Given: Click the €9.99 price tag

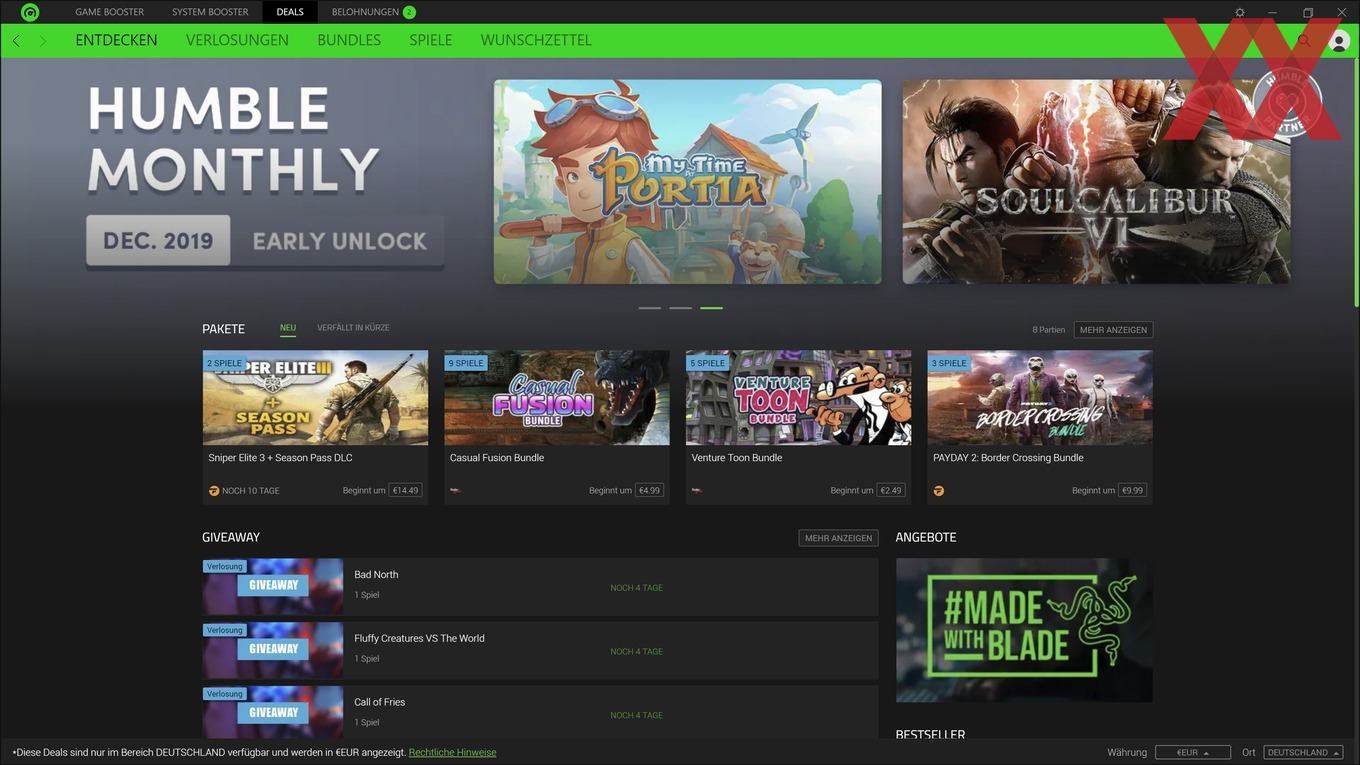Looking at the screenshot, I should pos(1133,491).
